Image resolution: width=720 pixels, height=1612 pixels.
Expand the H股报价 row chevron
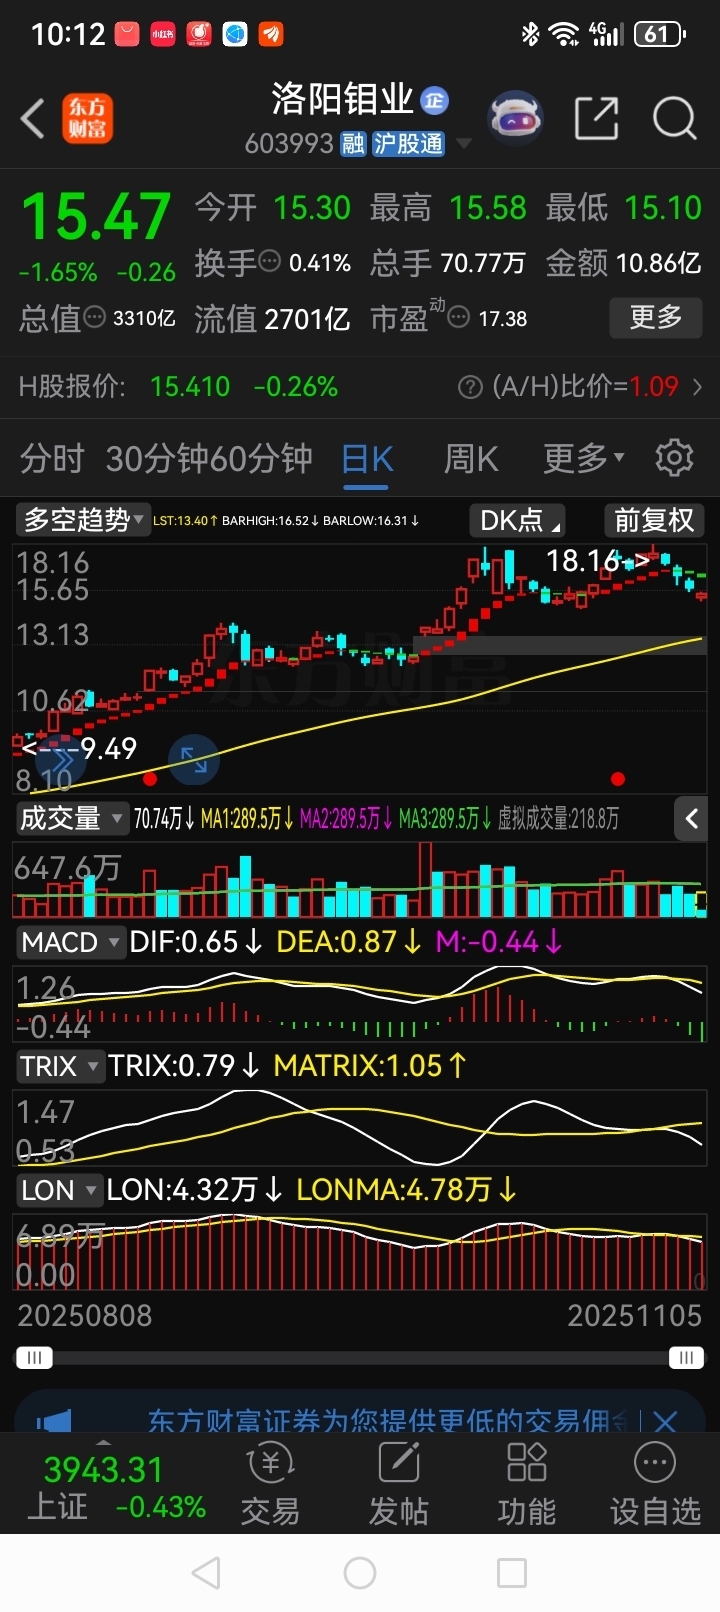(697, 387)
